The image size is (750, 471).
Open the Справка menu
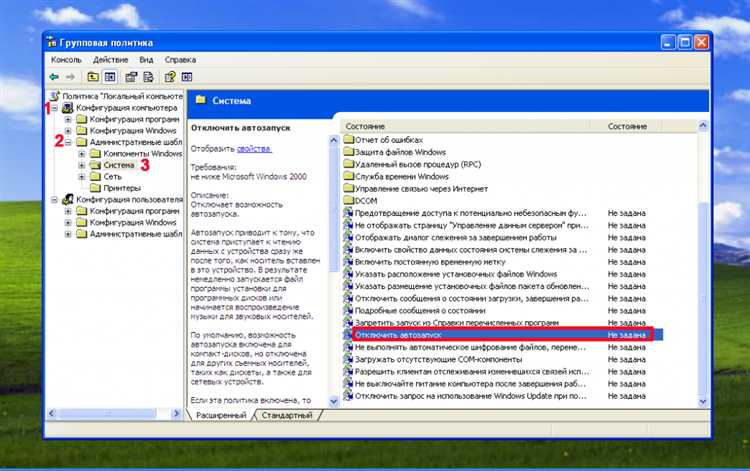tap(180, 60)
